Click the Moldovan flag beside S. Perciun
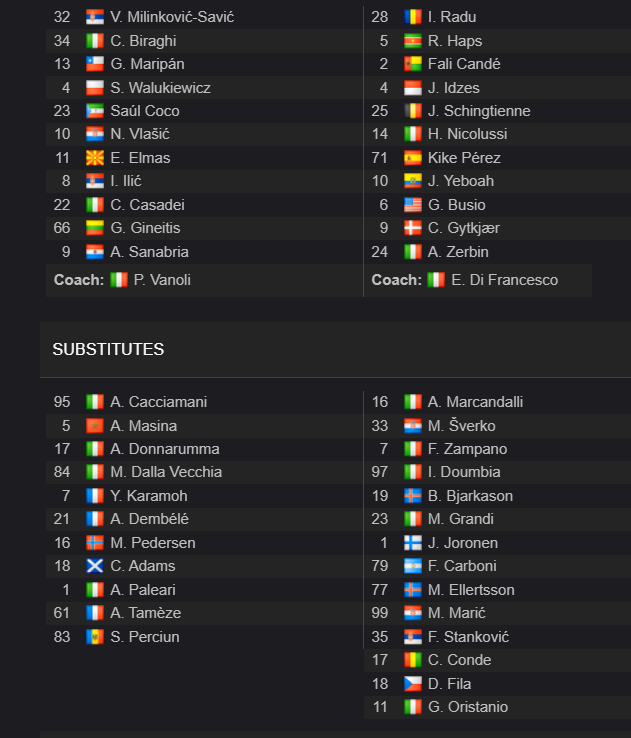631x738 pixels. (95, 637)
